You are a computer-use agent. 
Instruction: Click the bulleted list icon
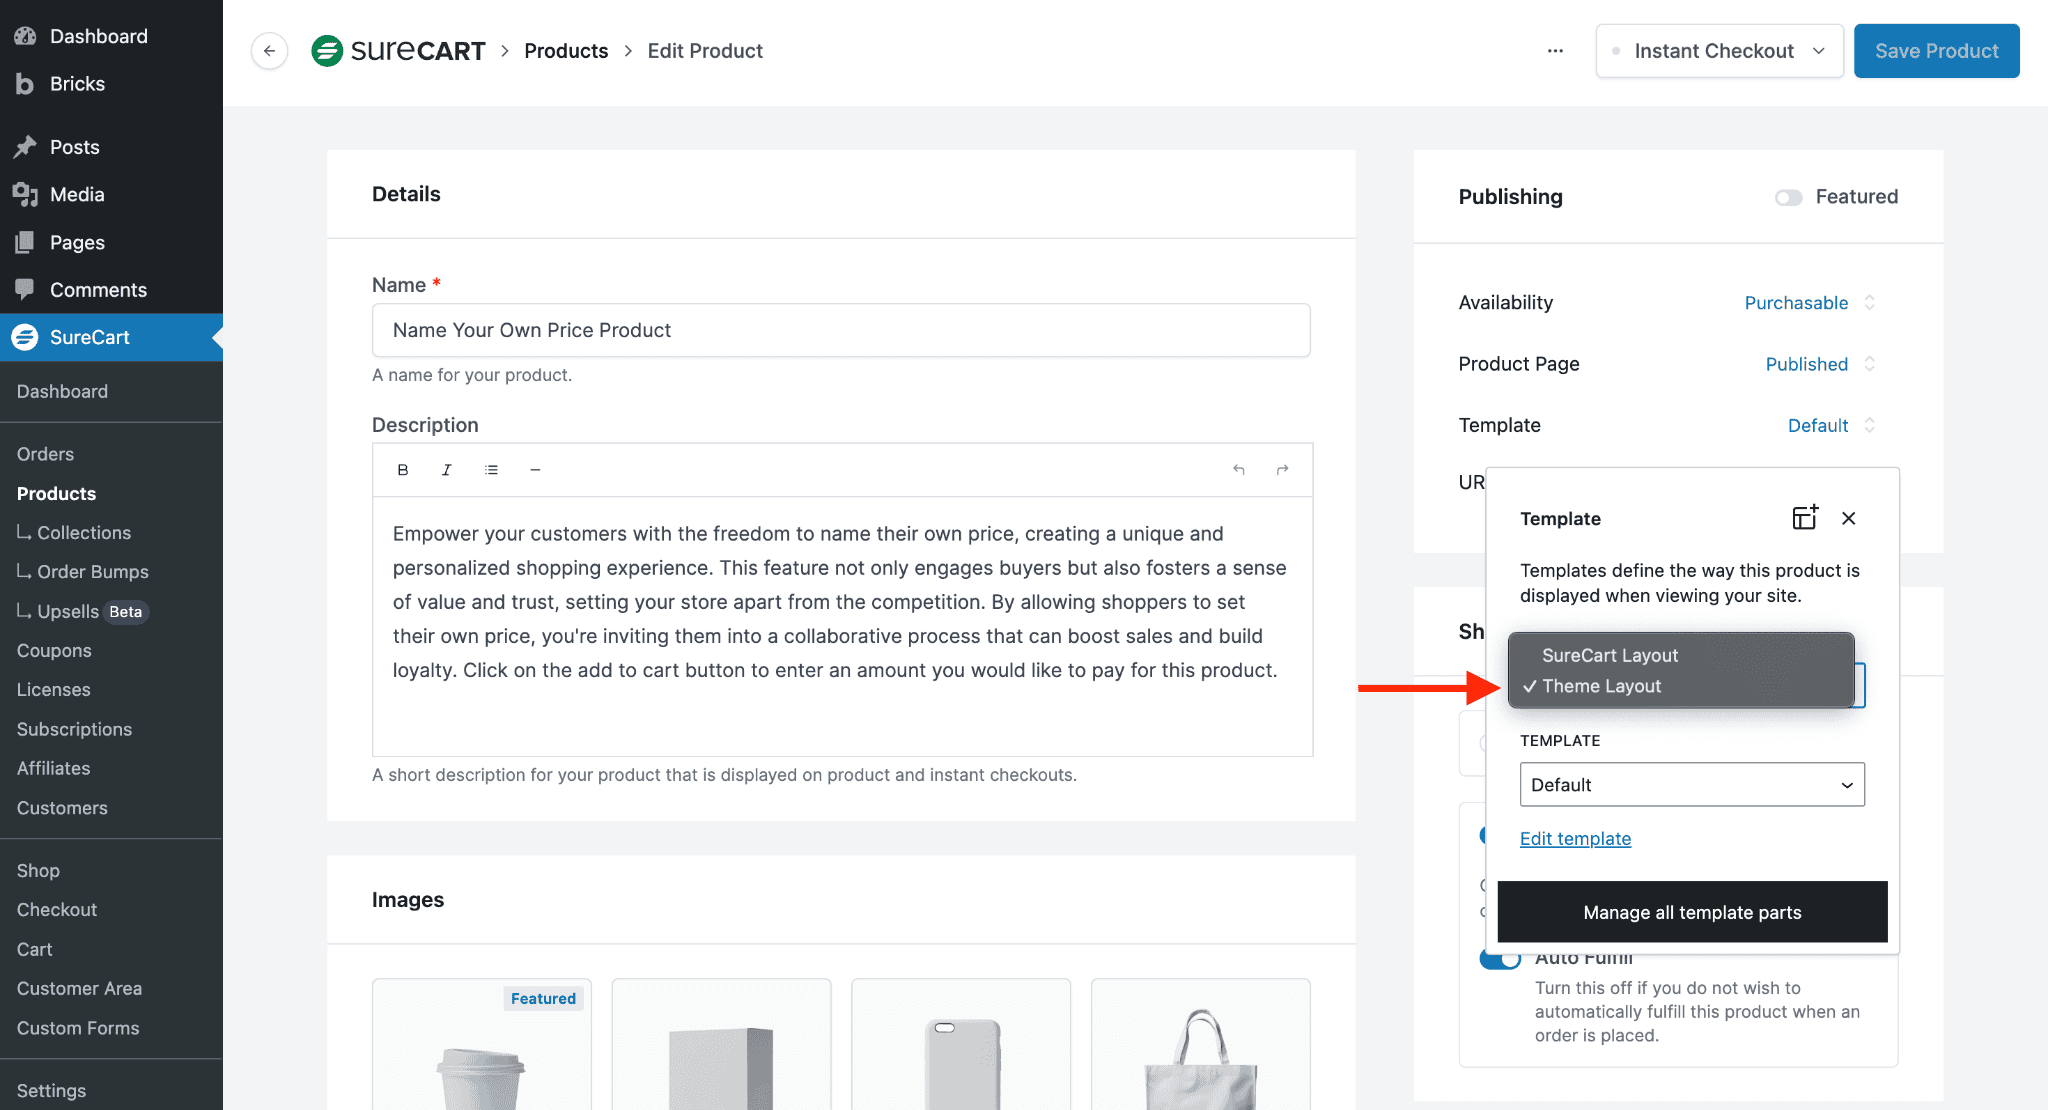[x=491, y=470]
